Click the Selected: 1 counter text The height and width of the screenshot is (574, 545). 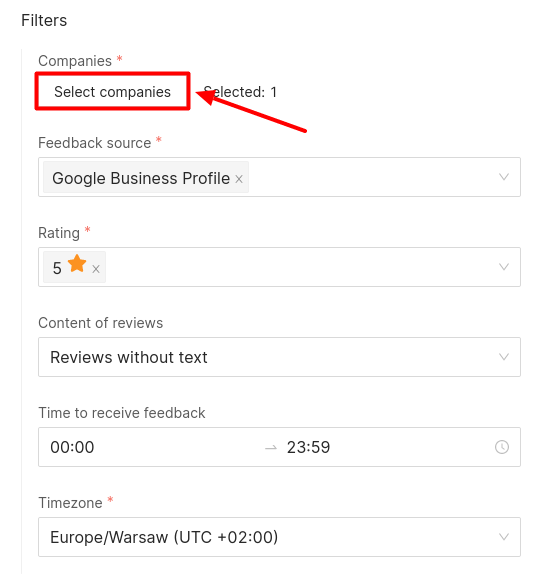(x=240, y=92)
